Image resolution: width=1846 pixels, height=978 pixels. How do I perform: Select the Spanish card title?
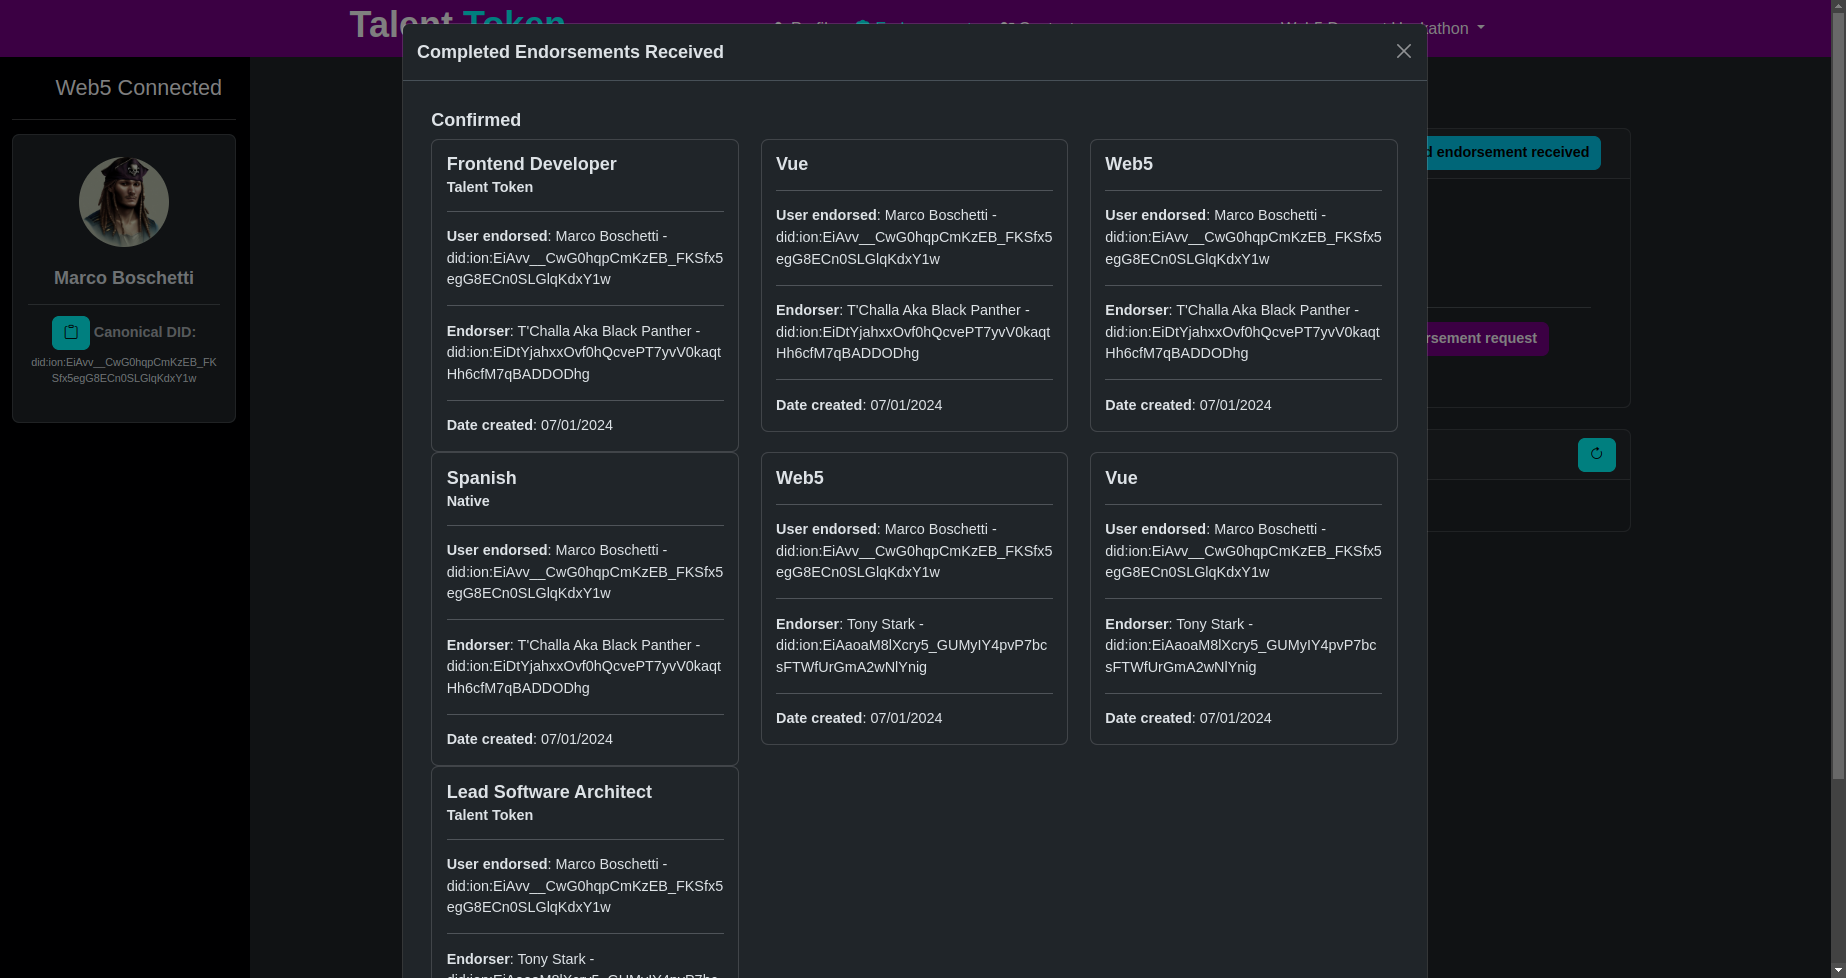click(x=482, y=478)
